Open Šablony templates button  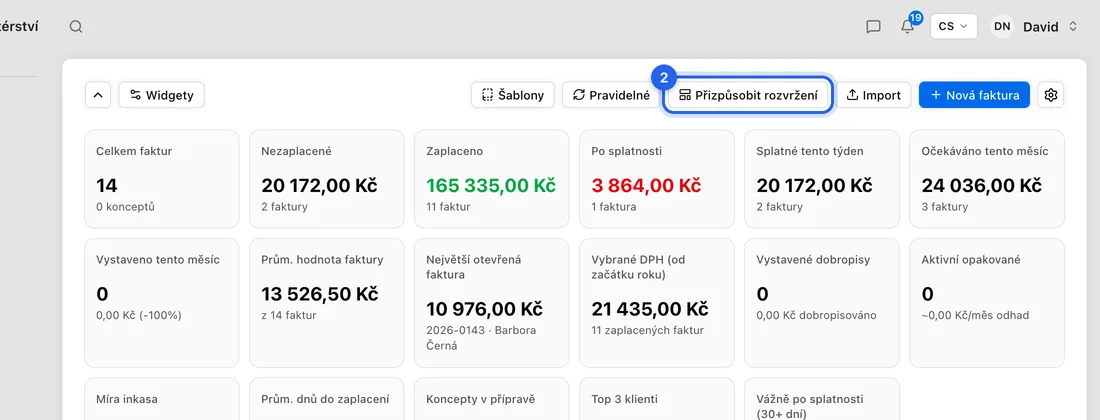(x=513, y=95)
